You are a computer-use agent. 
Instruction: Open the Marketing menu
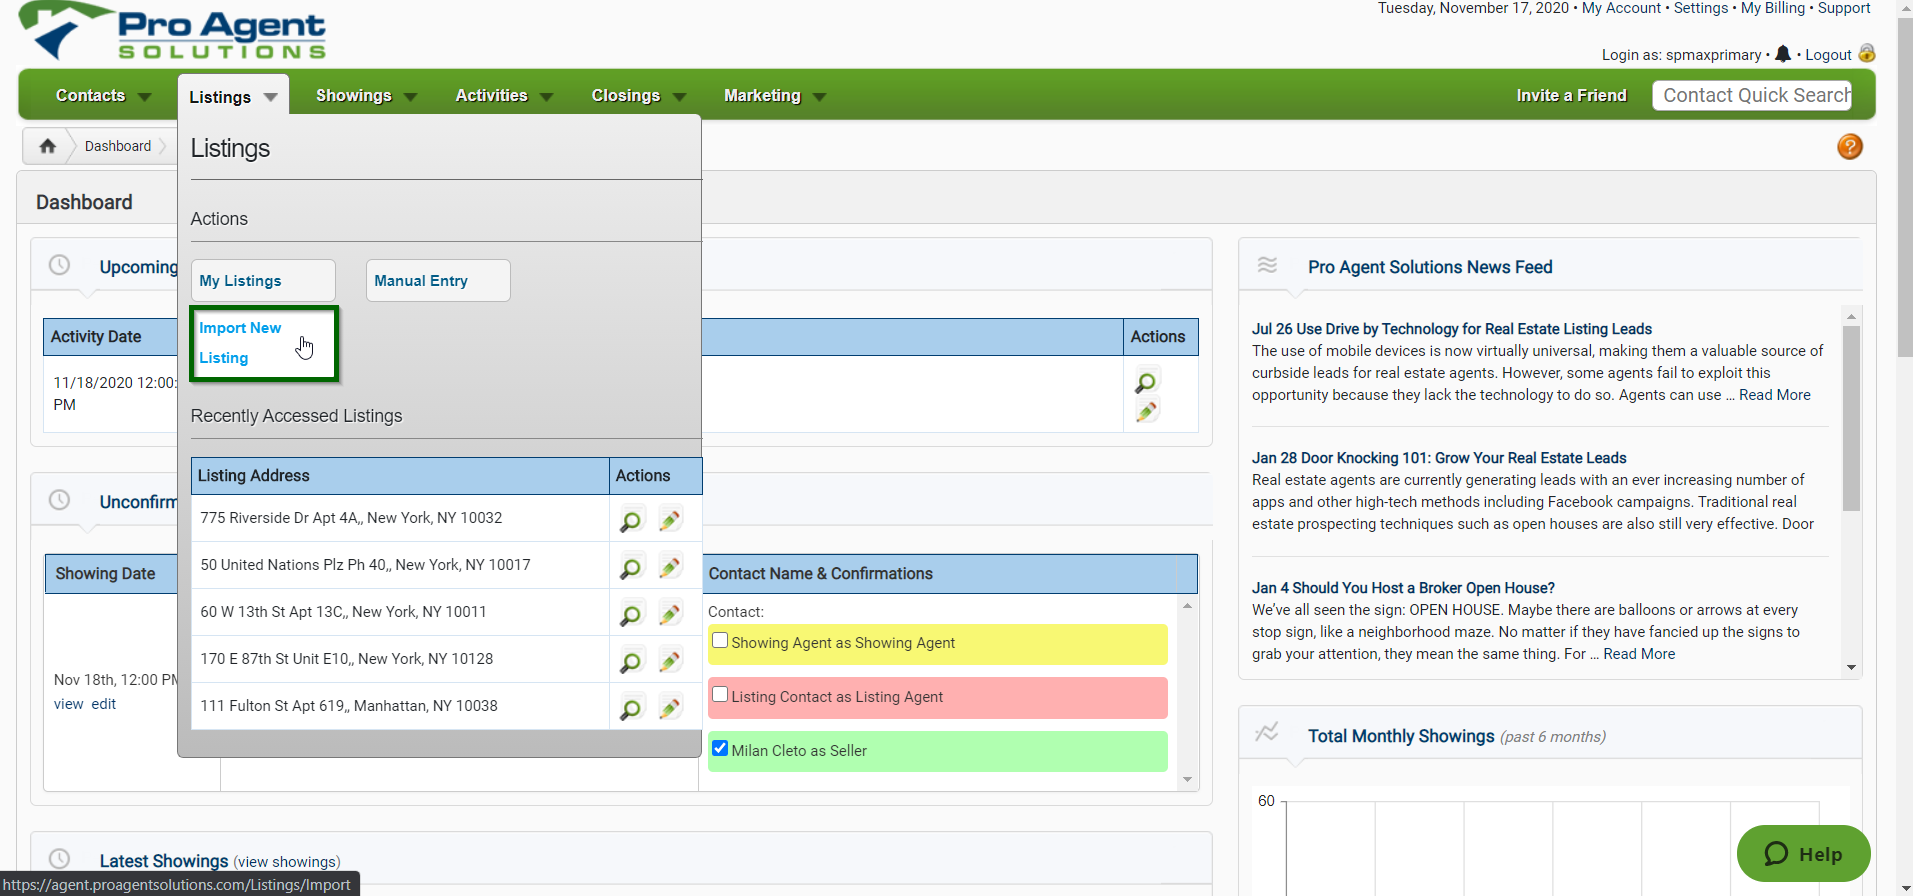(x=762, y=96)
